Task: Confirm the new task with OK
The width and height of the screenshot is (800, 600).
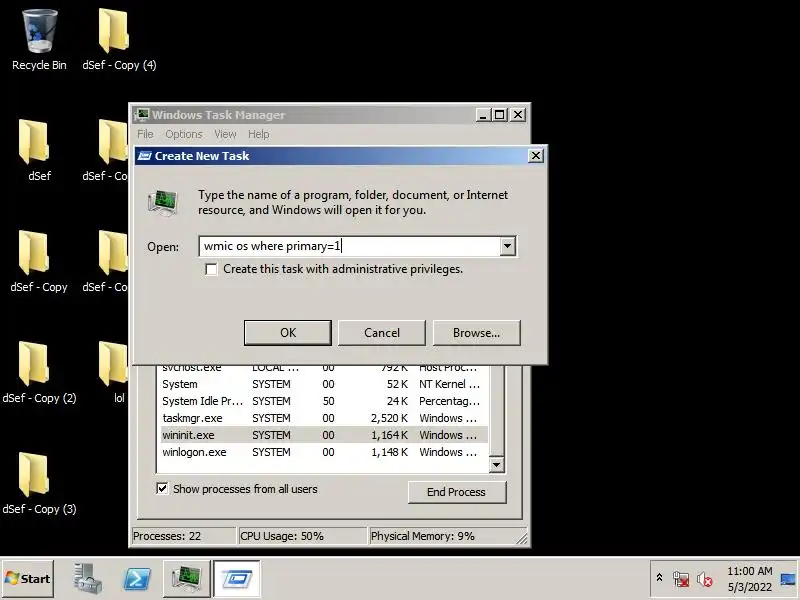Action: pyautogui.click(x=288, y=333)
